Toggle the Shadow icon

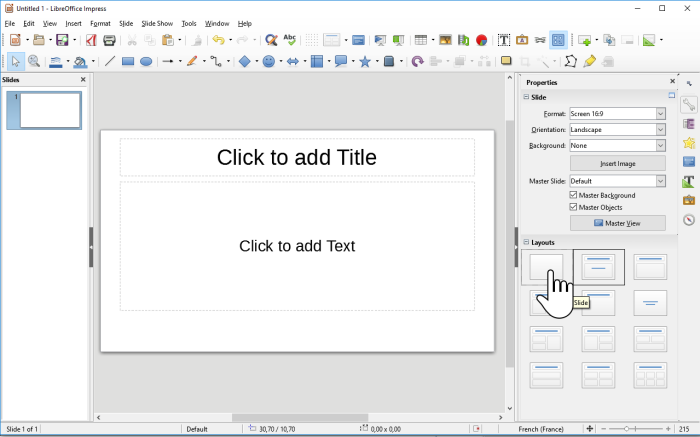(x=506, y=61)
